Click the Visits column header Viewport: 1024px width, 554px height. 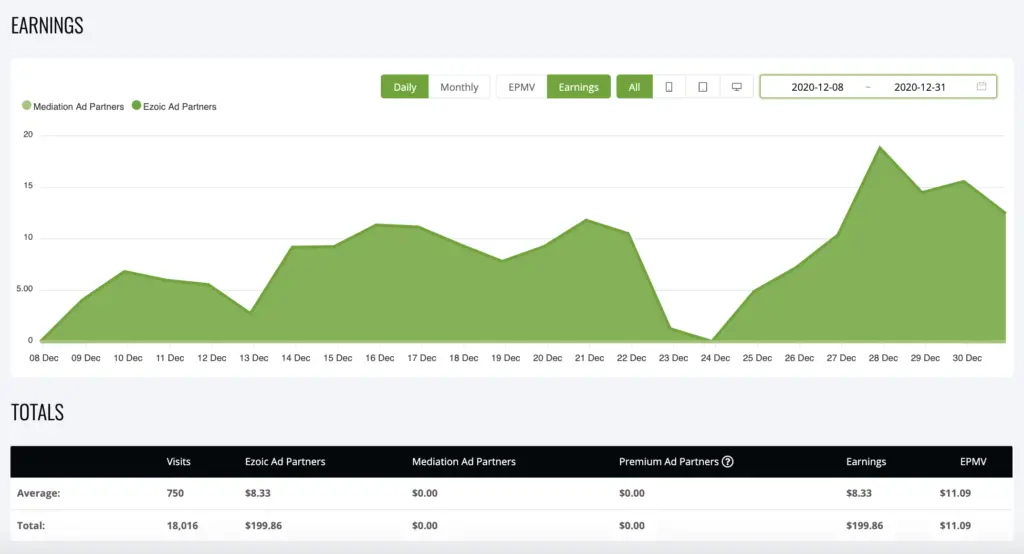(178, 461)
